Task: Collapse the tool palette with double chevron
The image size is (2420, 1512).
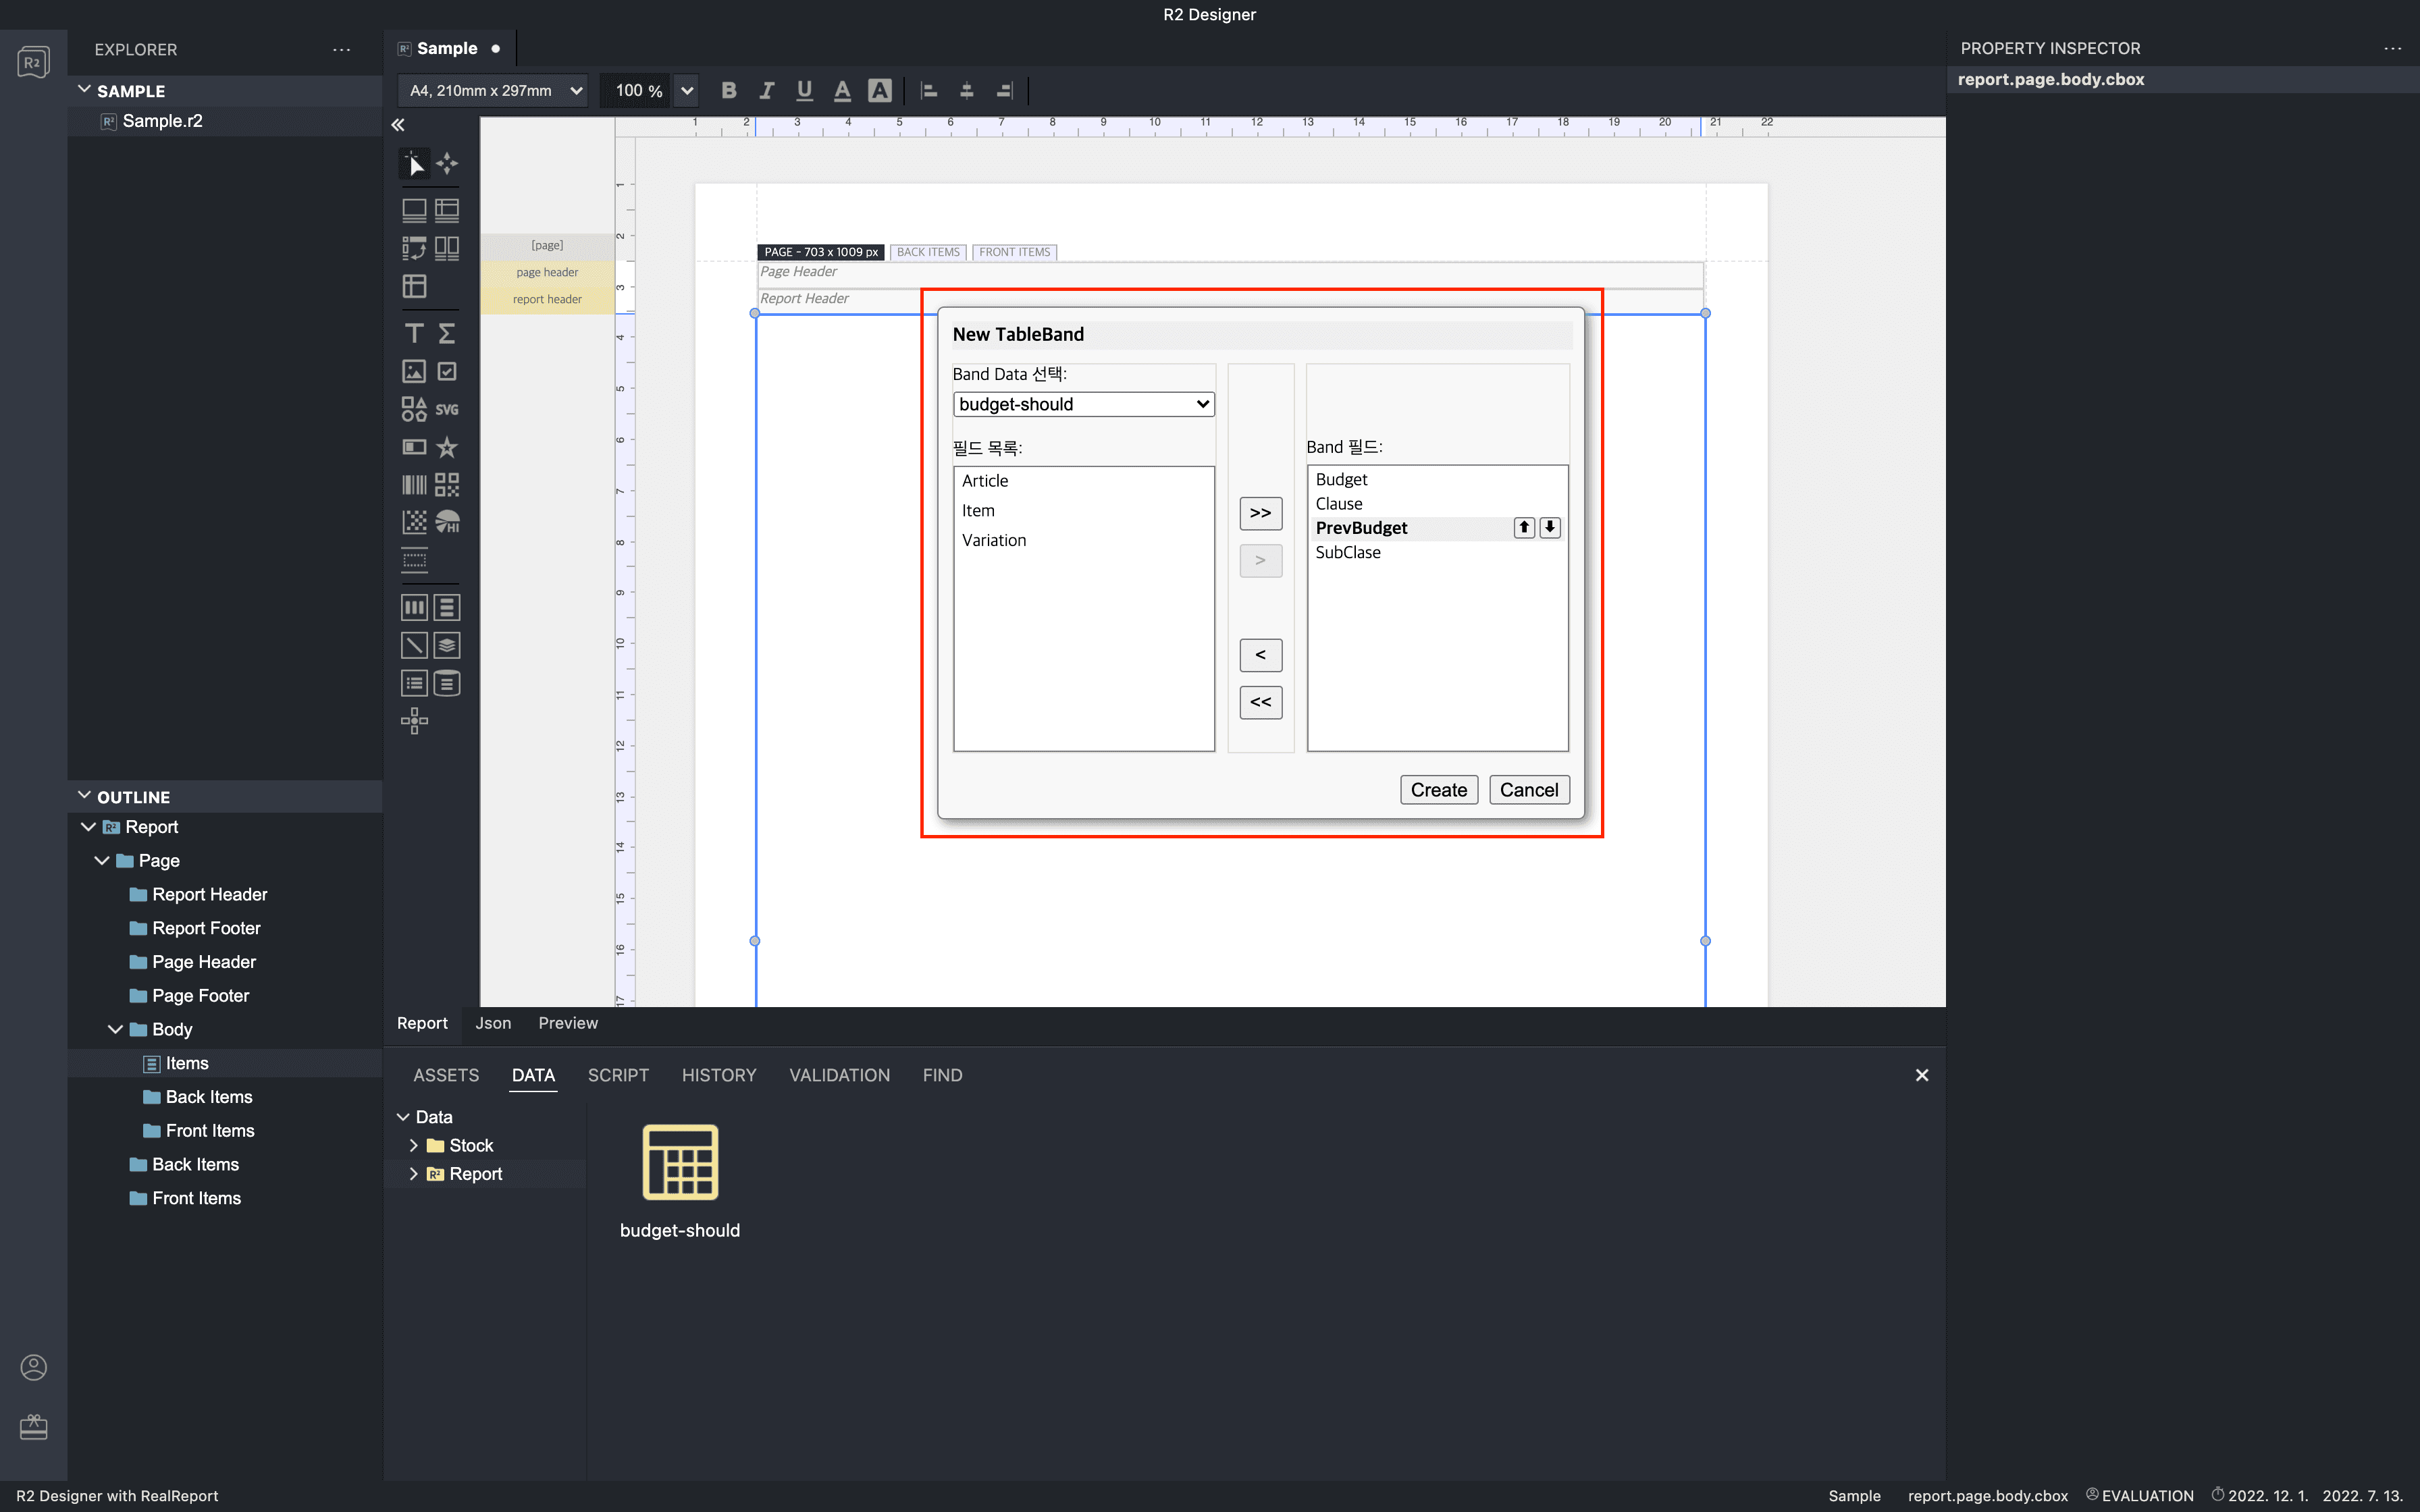Action: 398,125
